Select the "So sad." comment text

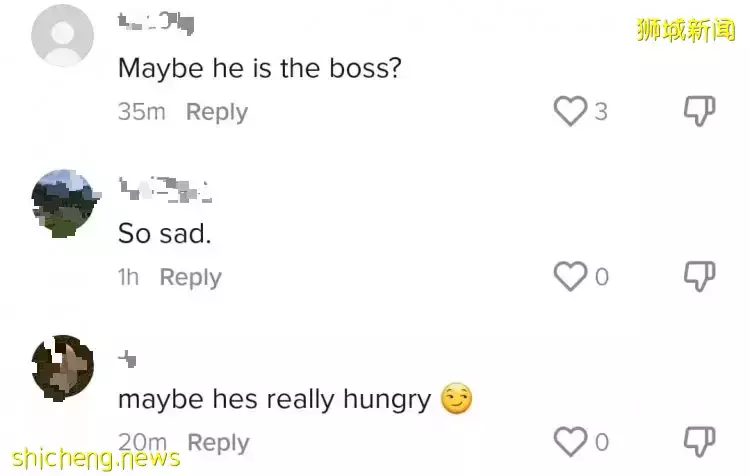pos(165,233)
